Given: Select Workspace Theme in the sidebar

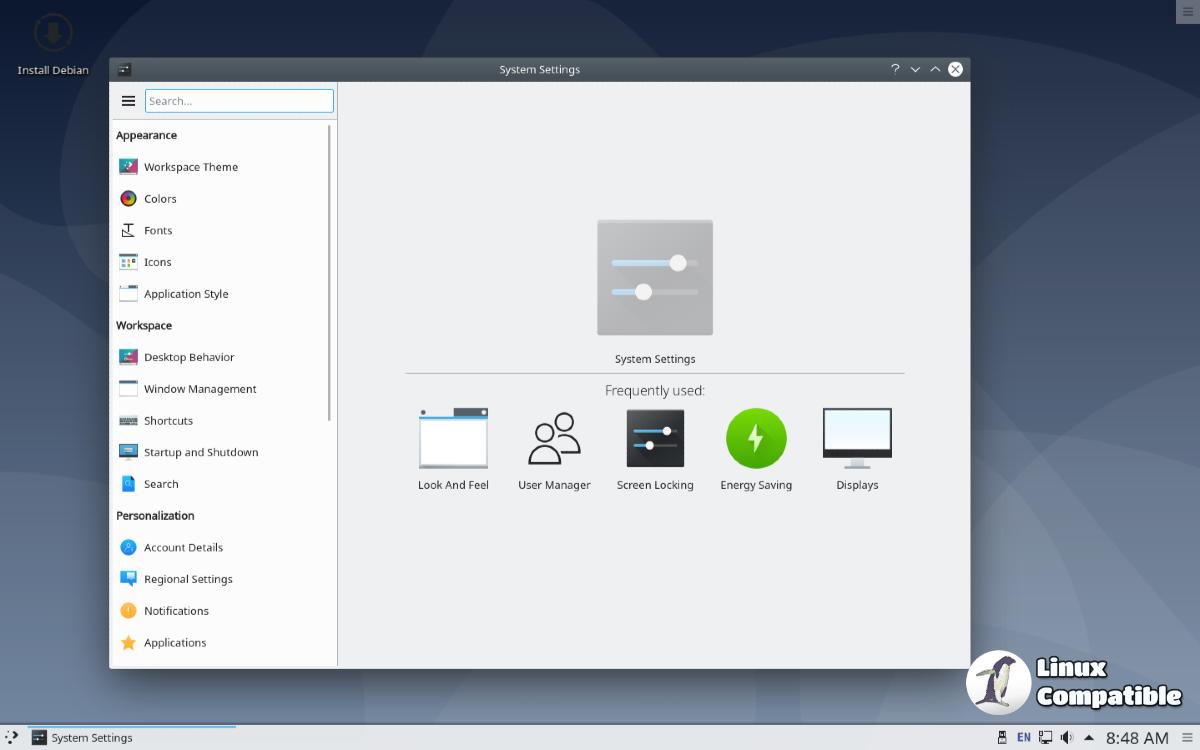Looking at the screenshot, I should pos(190,167).
